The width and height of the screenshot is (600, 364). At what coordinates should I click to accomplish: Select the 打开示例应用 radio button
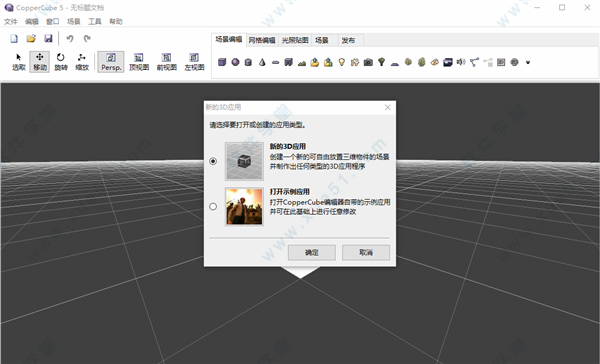[x=213, y=206]
